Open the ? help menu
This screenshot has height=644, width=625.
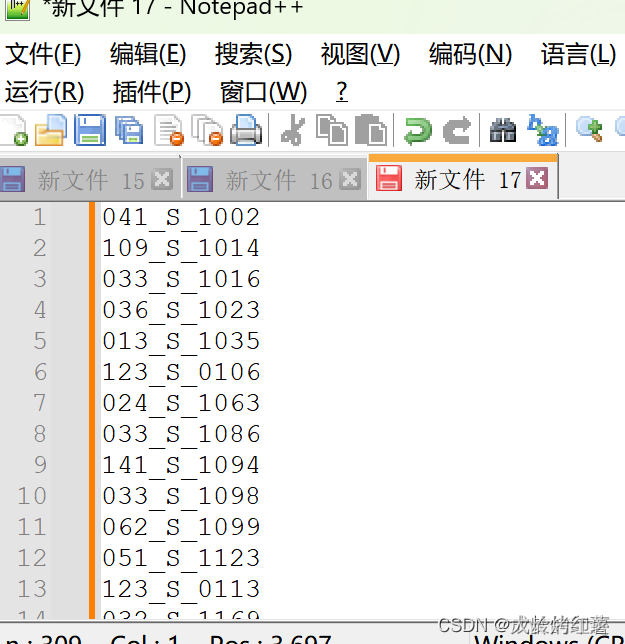pos(342,92)
